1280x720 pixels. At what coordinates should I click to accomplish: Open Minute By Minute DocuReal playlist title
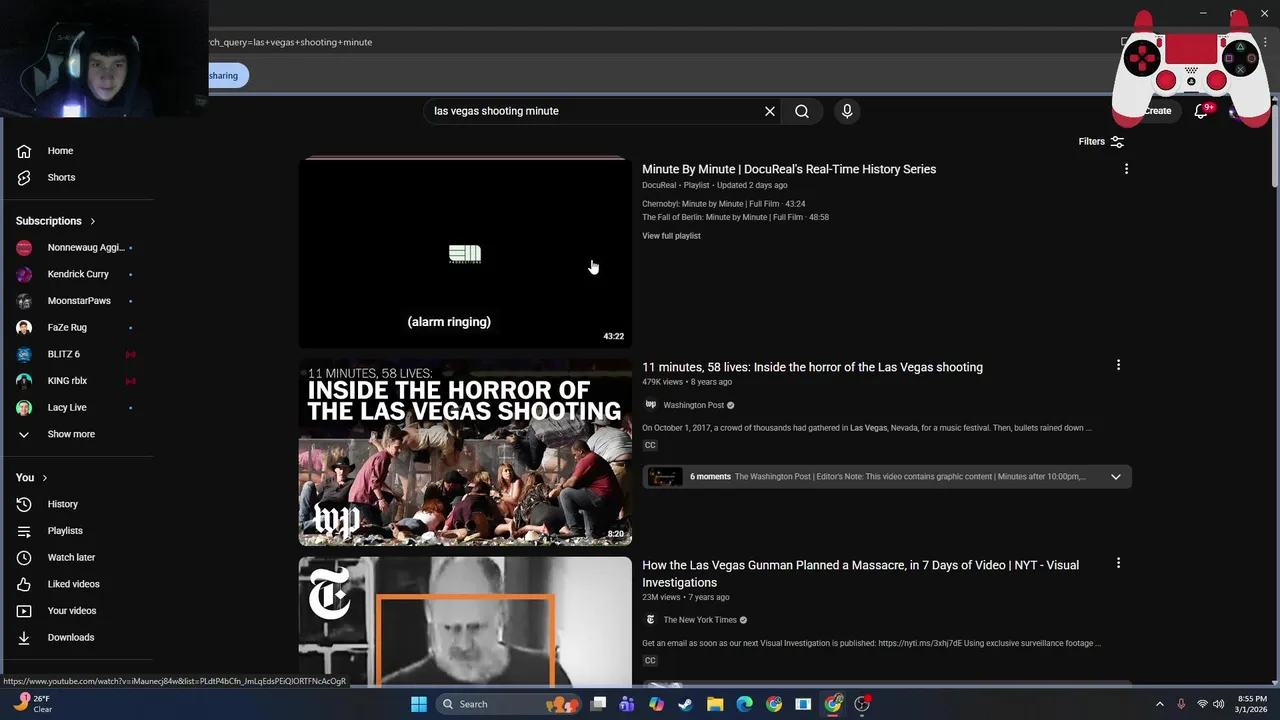coord(789,169)
